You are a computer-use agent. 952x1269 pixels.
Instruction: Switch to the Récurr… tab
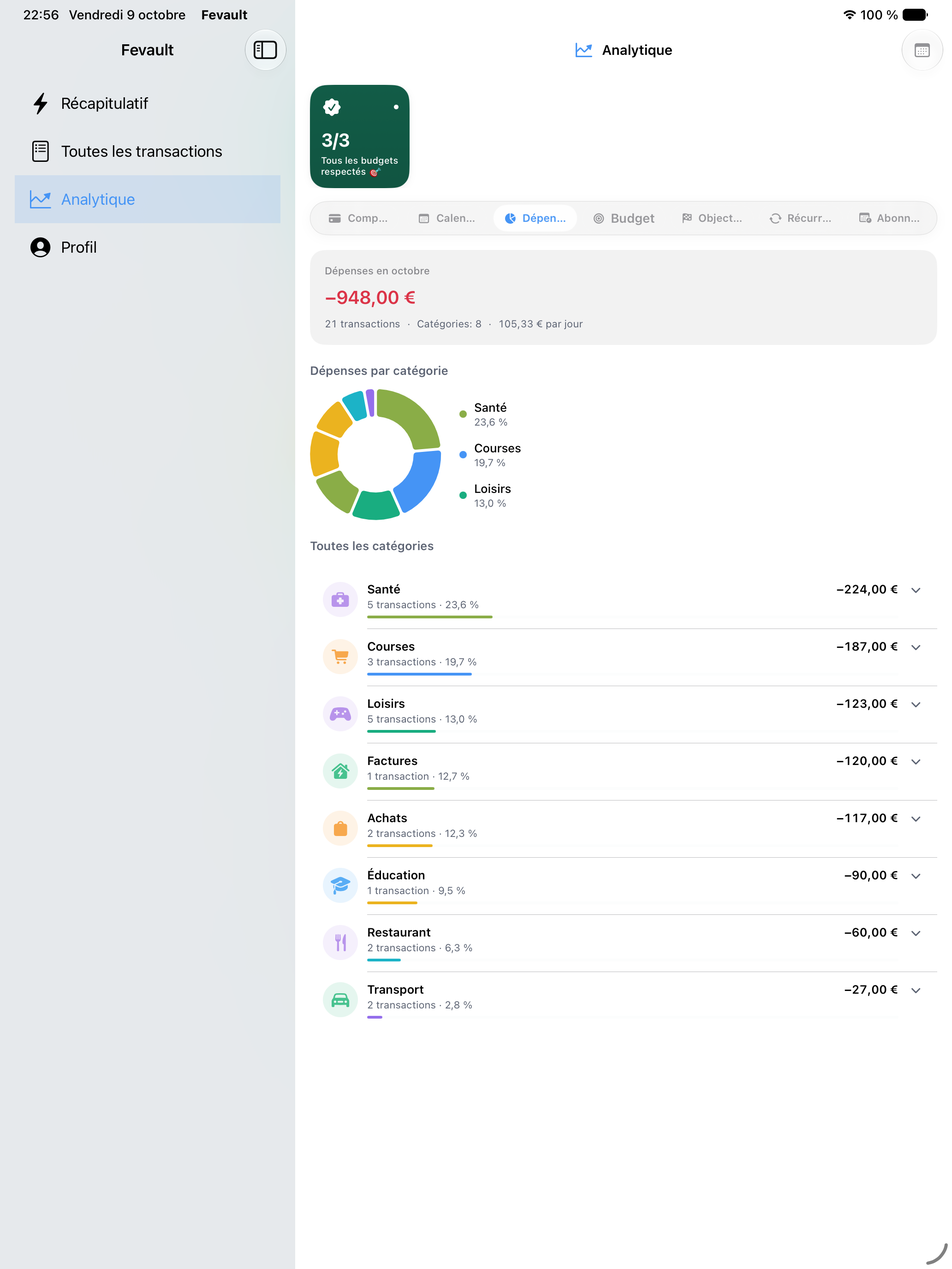pyautogui.click(x=800, y=218)
